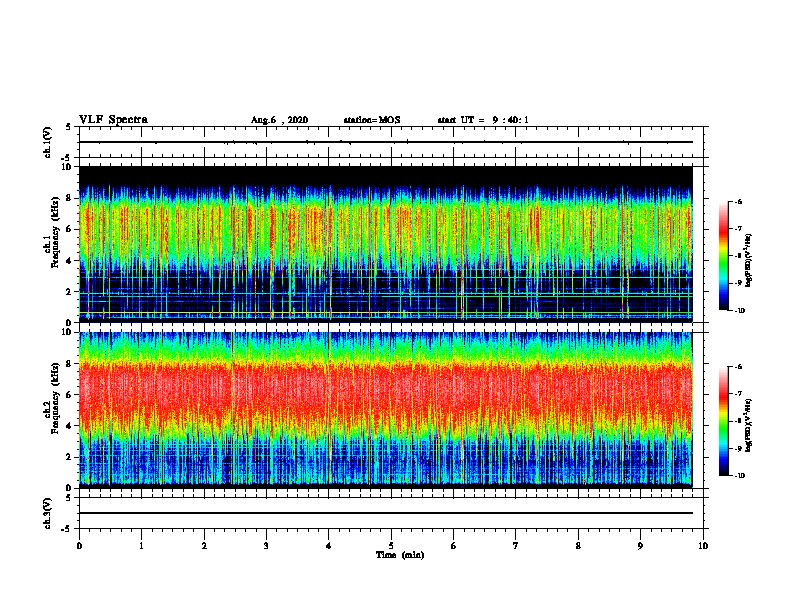Click the ch.3 voltage waveform trace panel
Viewport: 792px width, 612px height.
391,513
